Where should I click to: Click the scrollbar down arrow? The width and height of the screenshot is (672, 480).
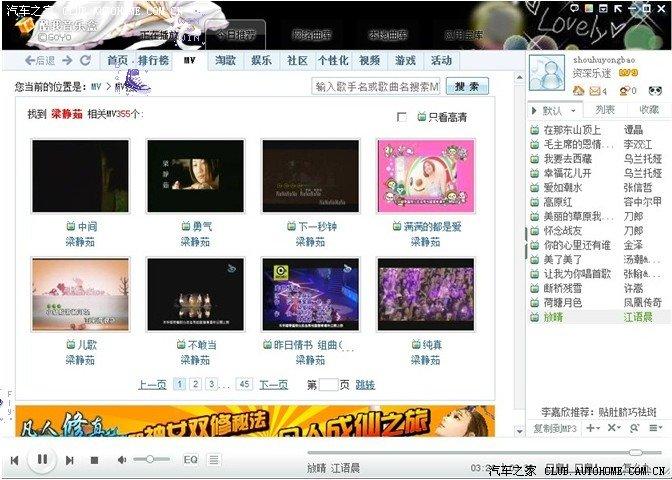click(x=519, y=431)
